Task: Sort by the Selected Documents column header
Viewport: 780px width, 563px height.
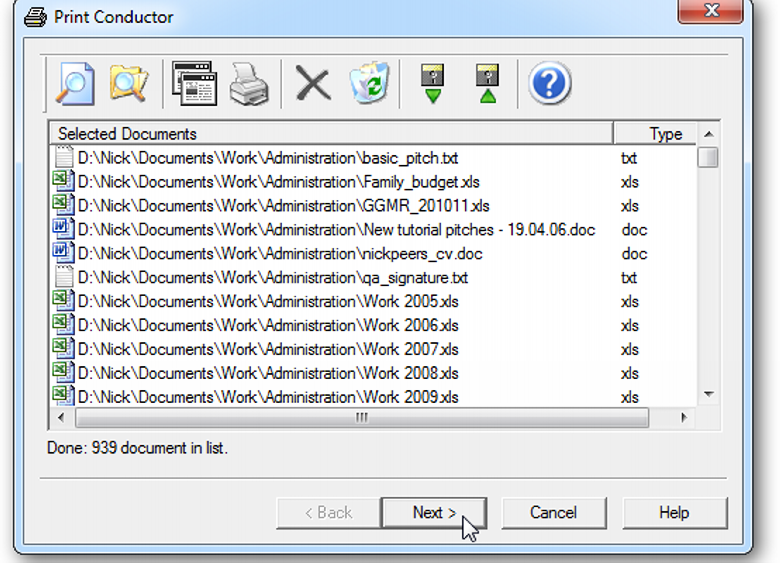Action: [x=330, y=133]
